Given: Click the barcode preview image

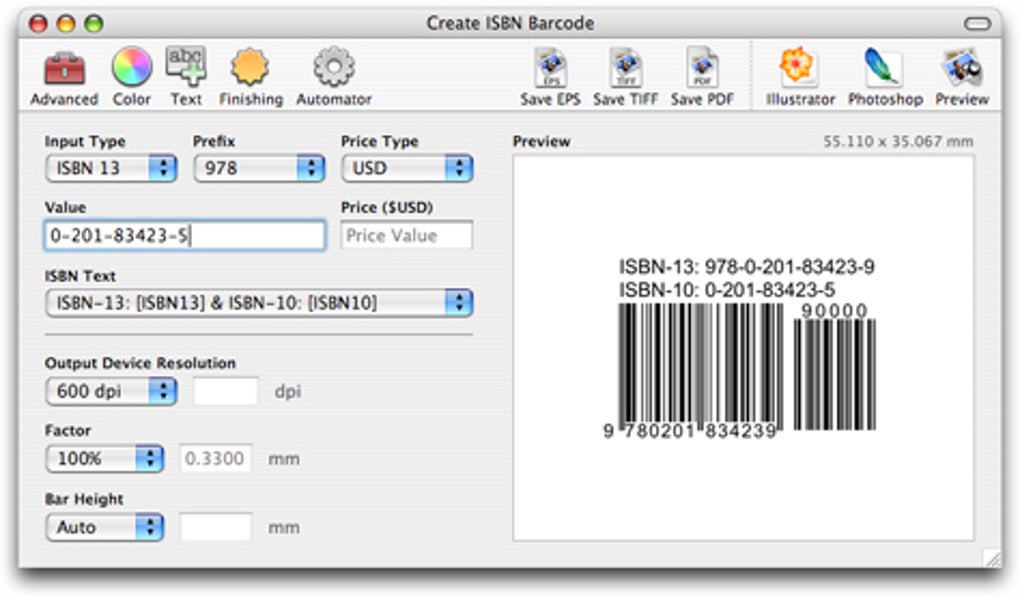Looking at the screenshot, I should 743,348.
